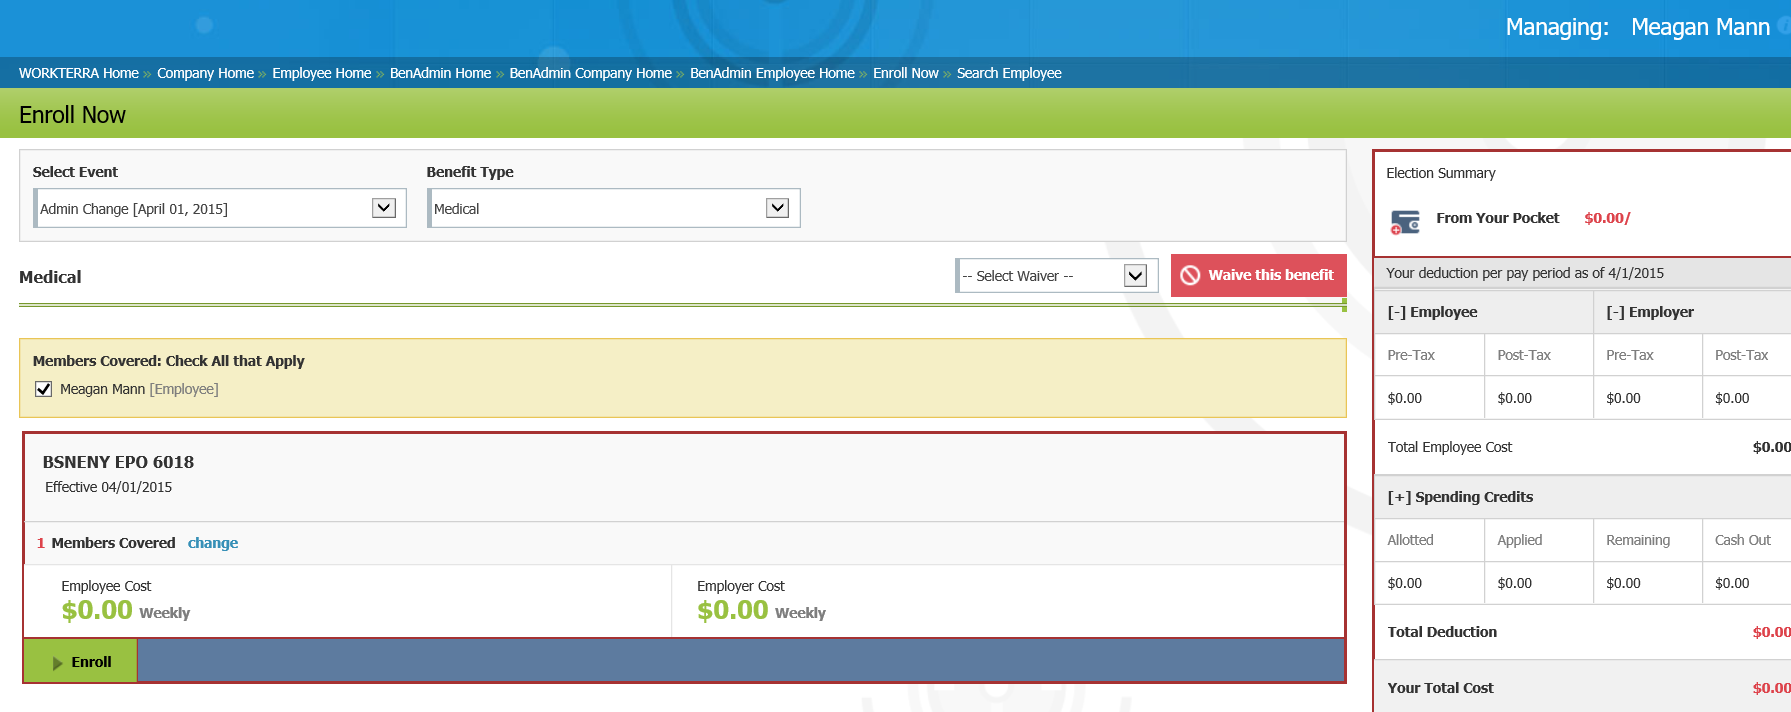Click the wallet icon beside From Your Pocket
This screenshot has width=1791, height=712.
1405,221
